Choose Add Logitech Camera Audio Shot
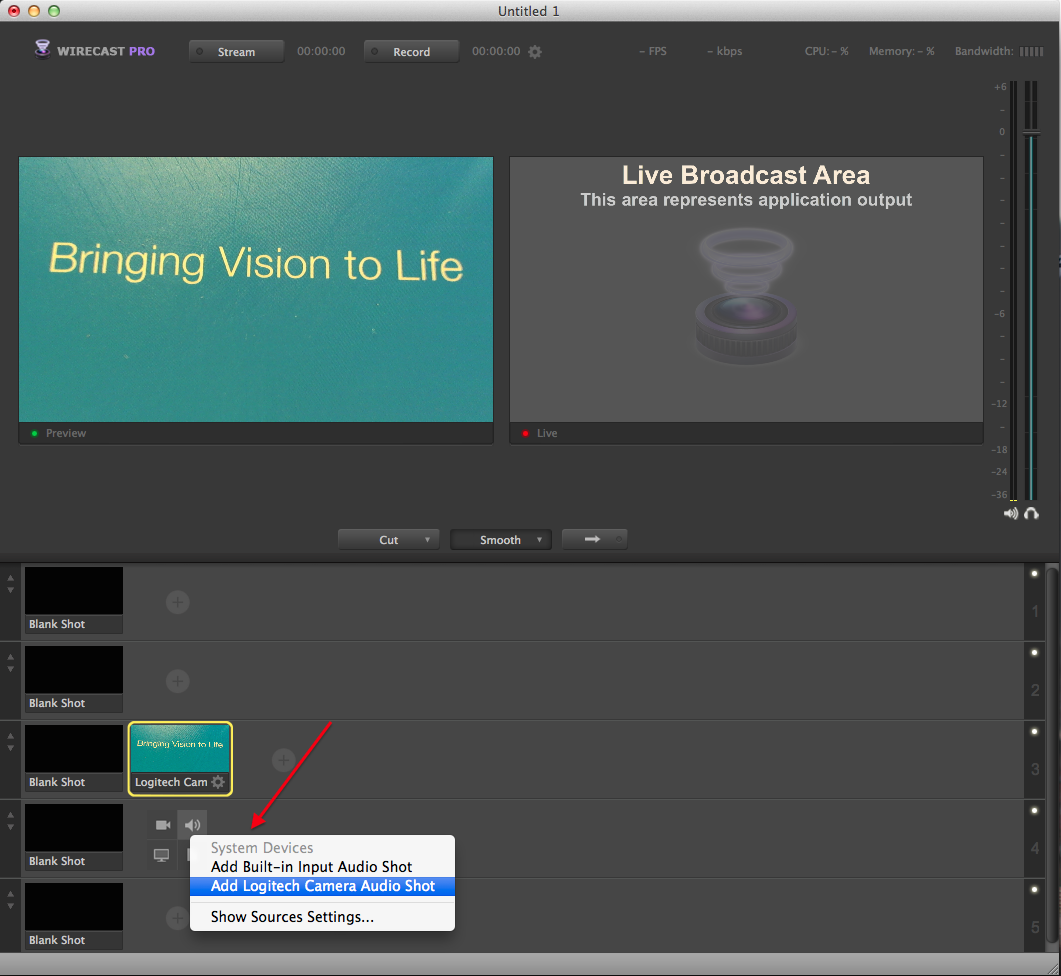This screenshot has width=1061, height=976. pyautogui.click(x=322, y=886)
